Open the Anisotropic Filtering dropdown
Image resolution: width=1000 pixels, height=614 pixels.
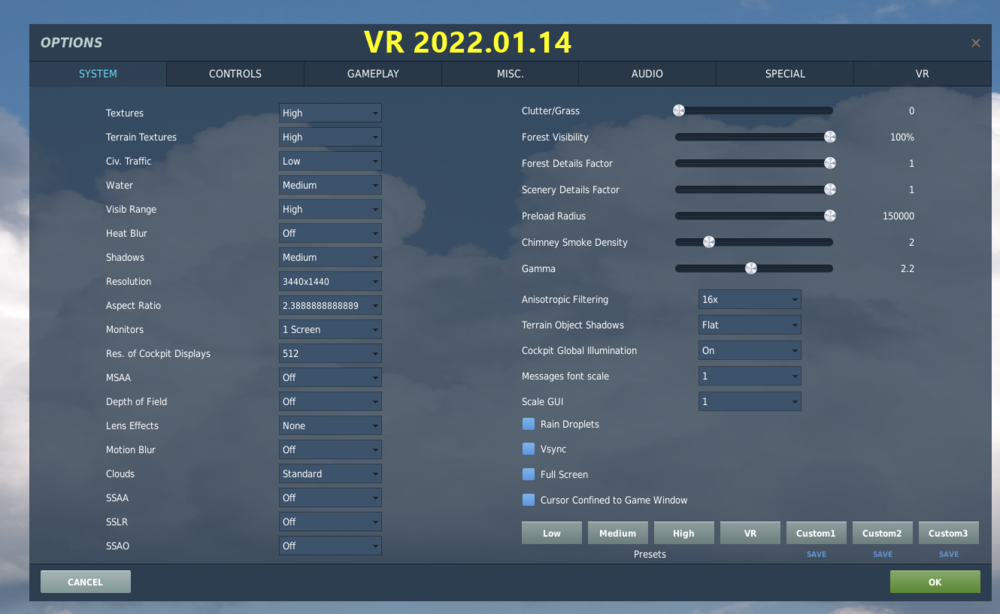click(x=748, y=299)
